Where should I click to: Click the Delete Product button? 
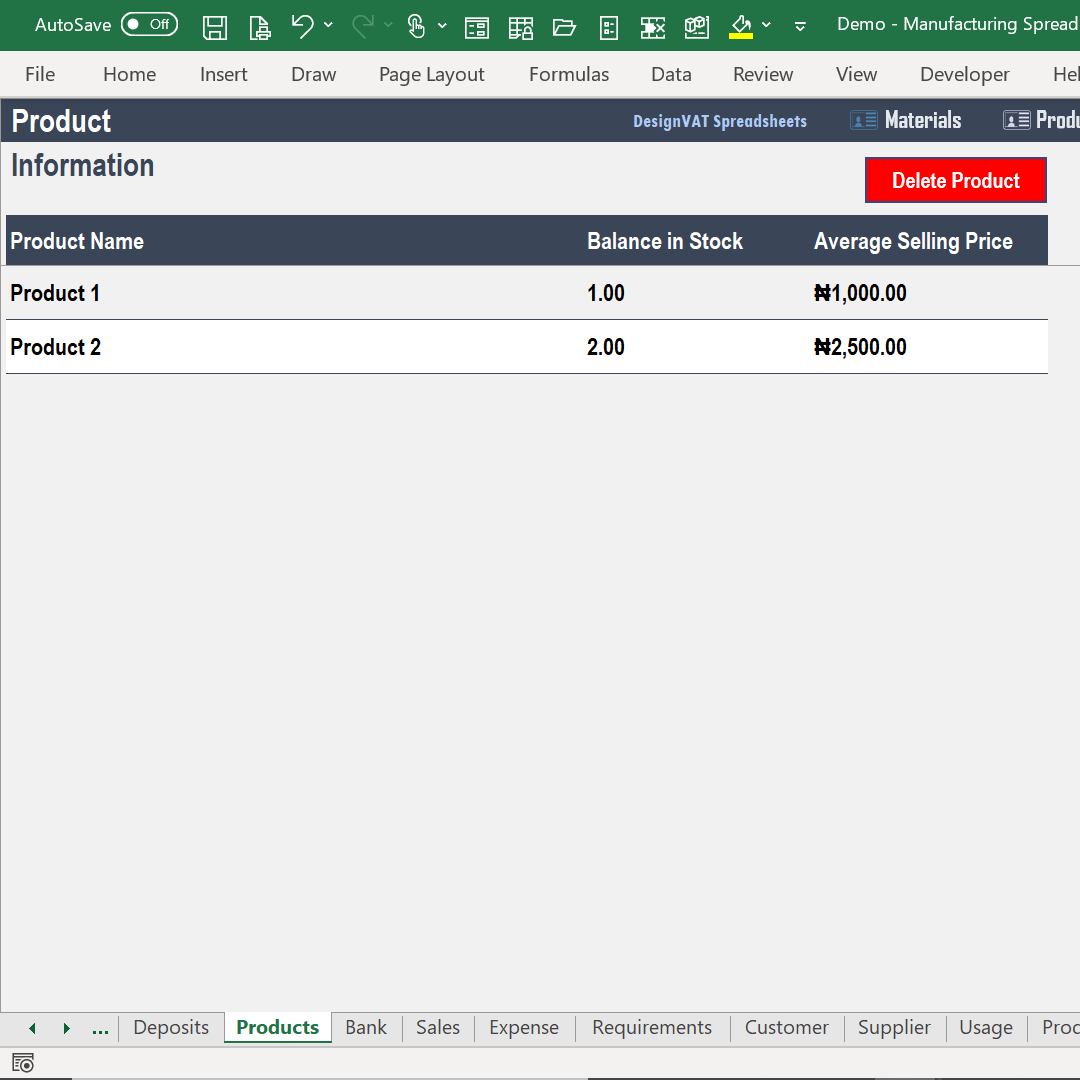955,180
